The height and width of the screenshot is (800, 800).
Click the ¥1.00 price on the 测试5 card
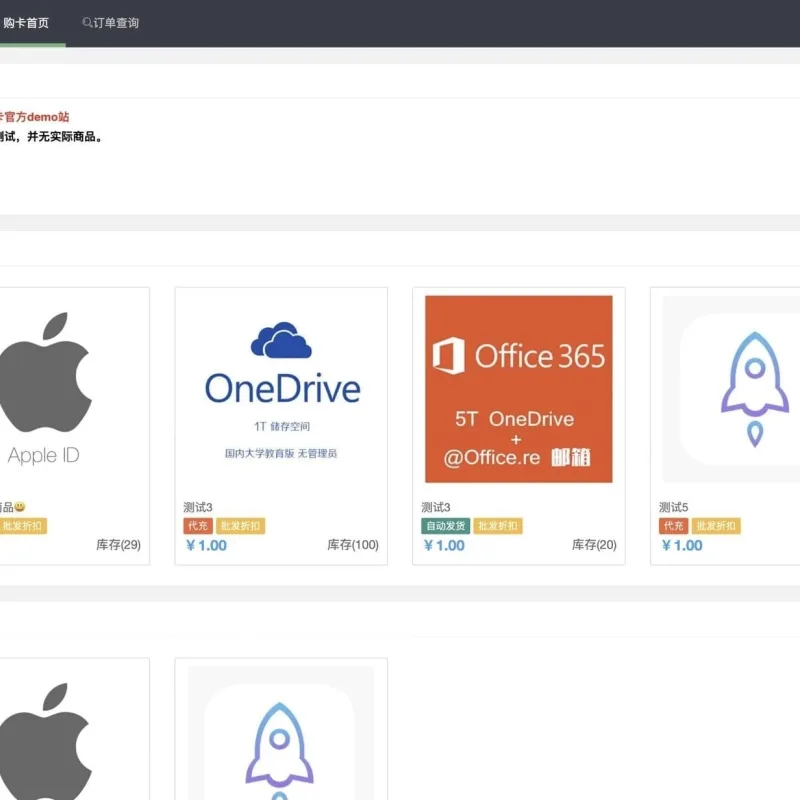682,545
